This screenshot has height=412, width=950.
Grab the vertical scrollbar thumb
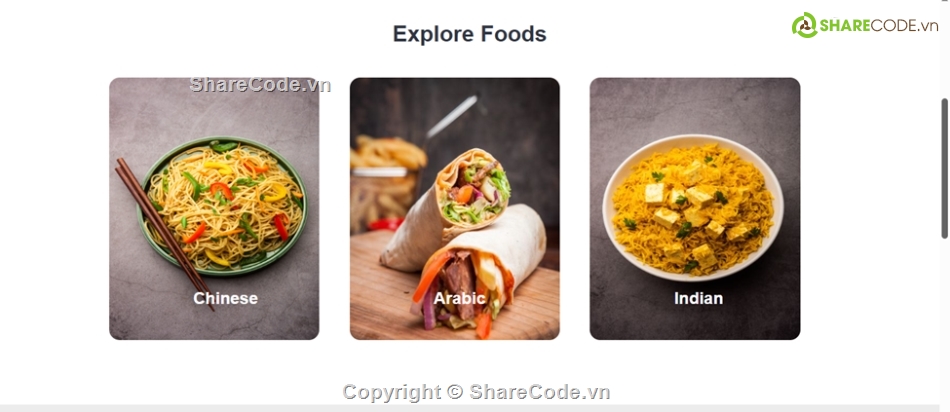pyautogui.click(x=944, y=168)
